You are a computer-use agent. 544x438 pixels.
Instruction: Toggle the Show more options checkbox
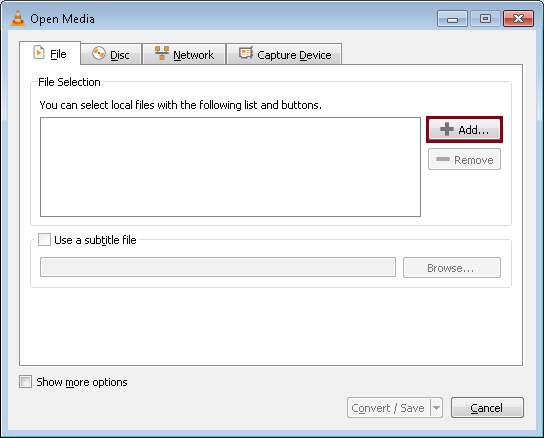click(25, 381)
